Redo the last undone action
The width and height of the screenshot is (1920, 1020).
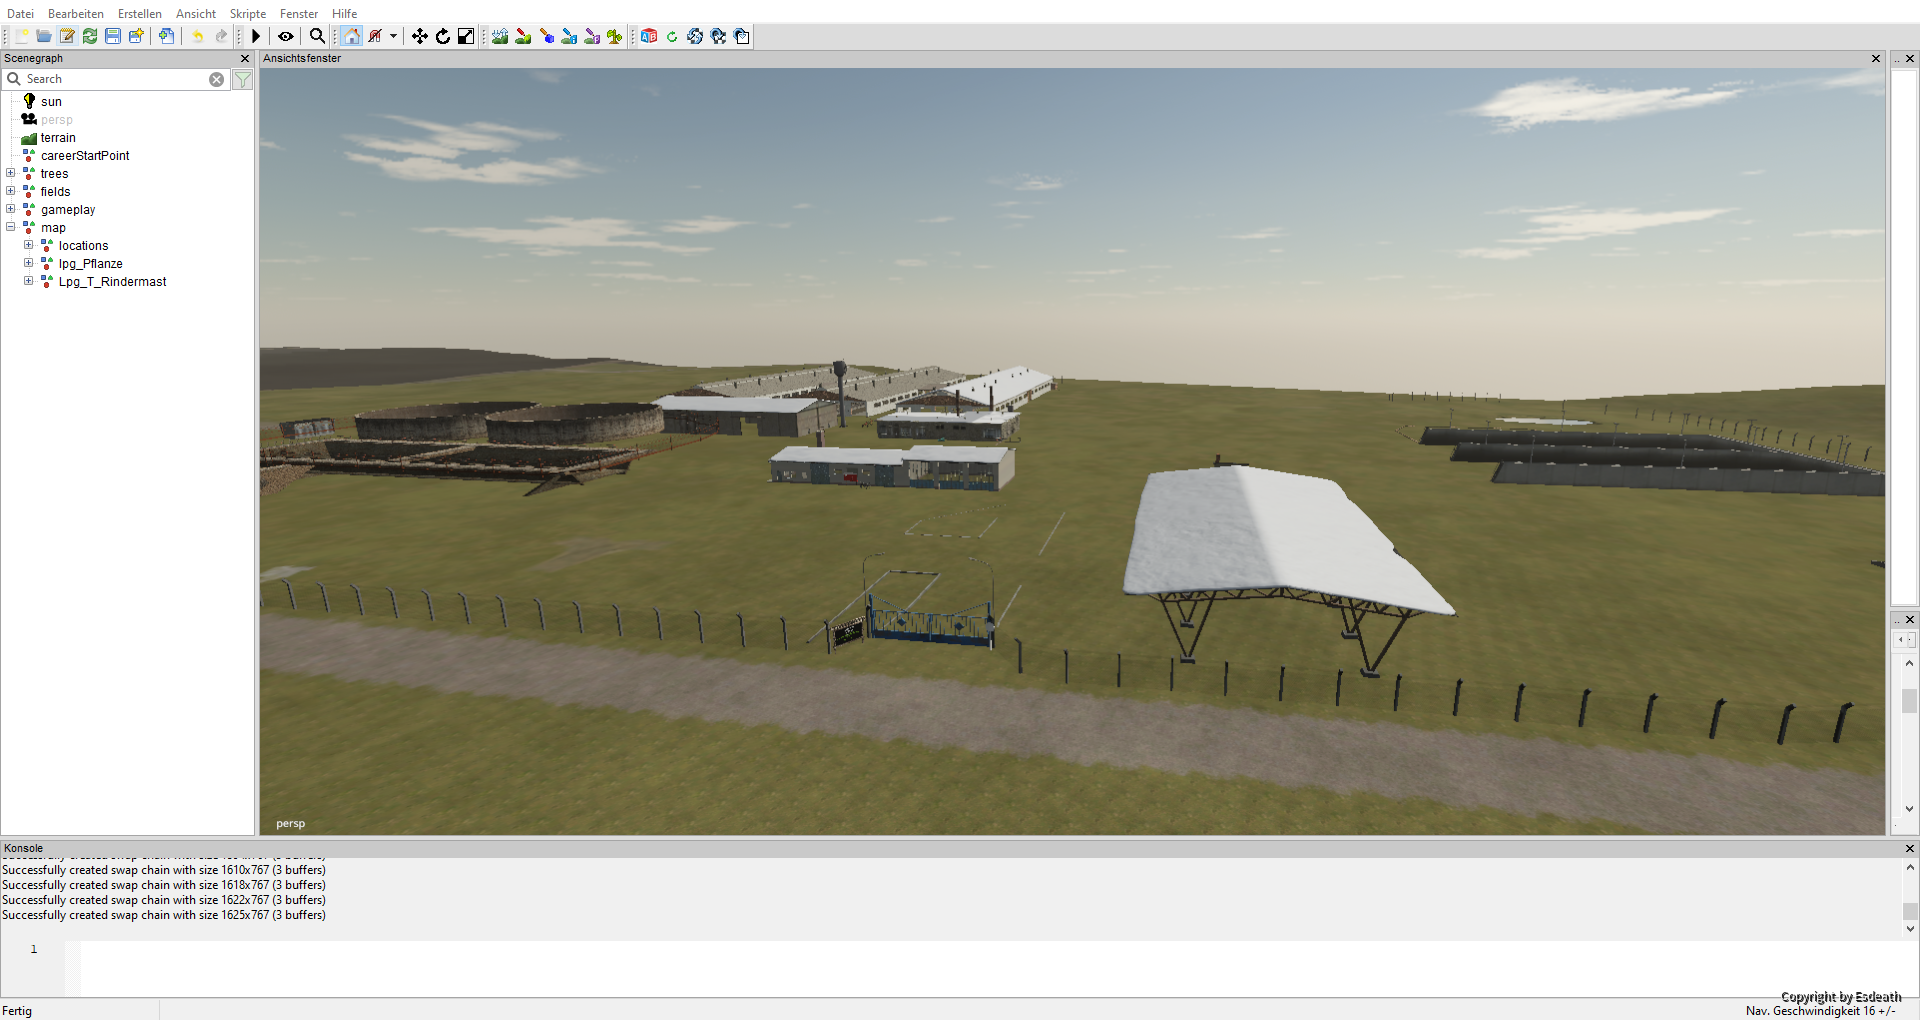click(x=221, y=36)
